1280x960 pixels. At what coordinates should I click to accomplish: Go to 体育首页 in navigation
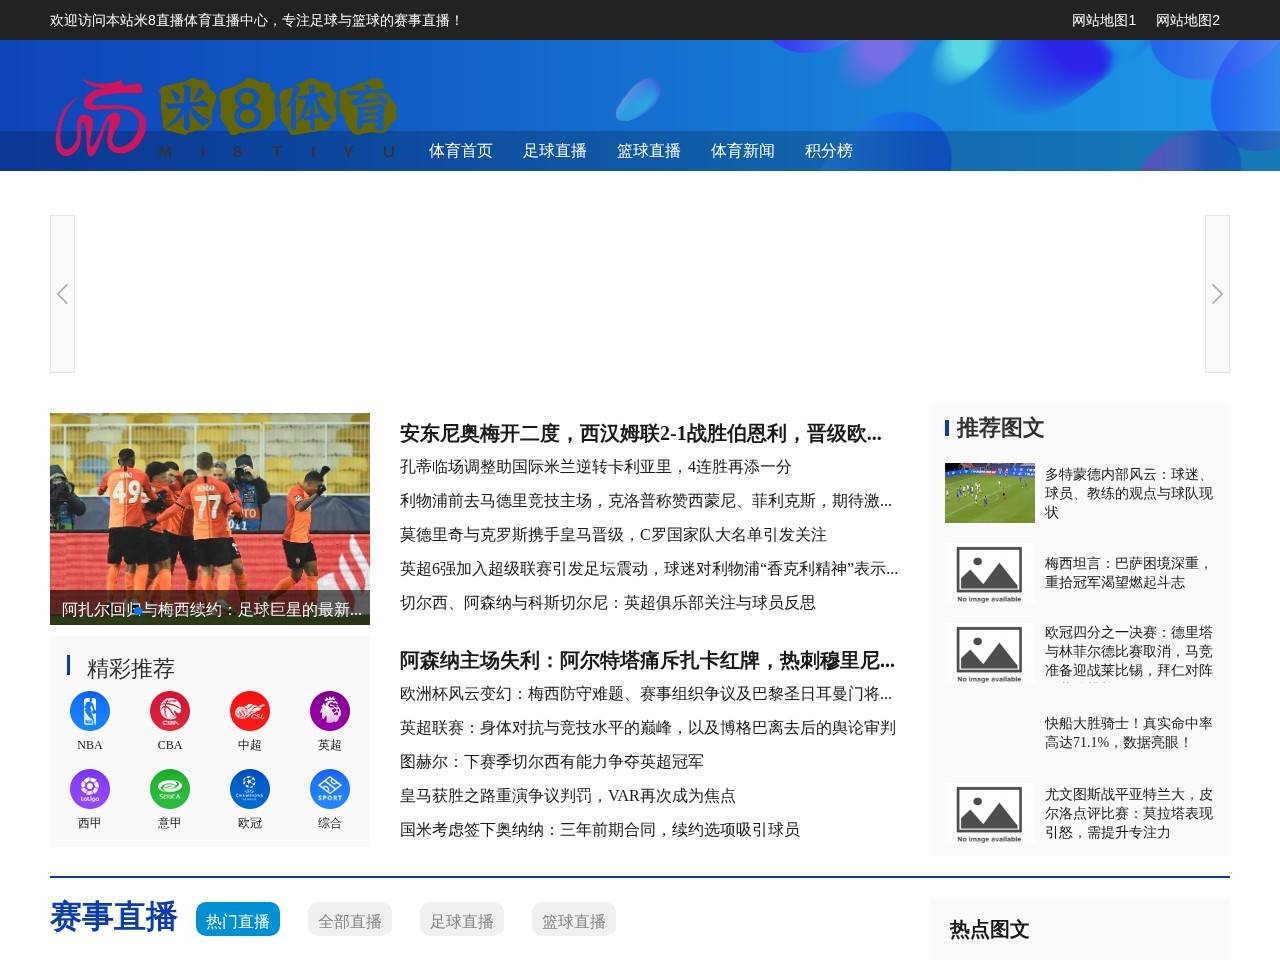(x=461, y=151)
